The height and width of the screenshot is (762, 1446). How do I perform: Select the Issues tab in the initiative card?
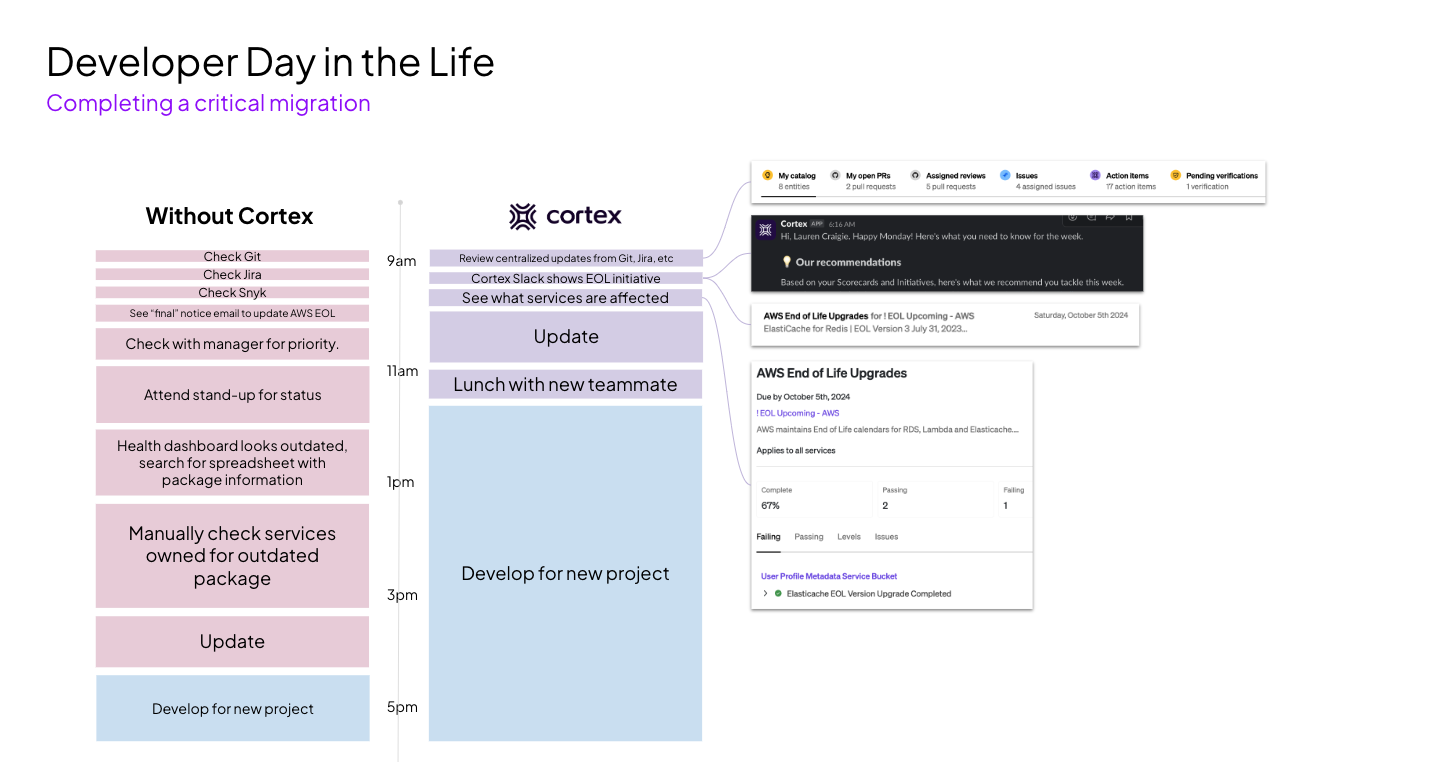point(886,537)
